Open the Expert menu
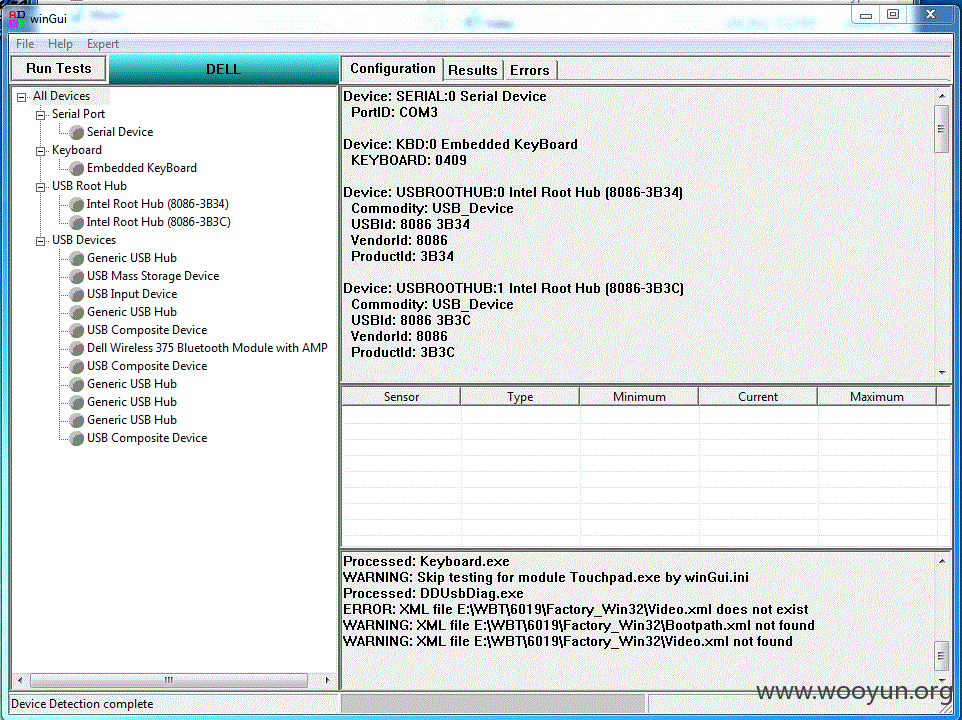The width and height of the screenshot is (962, 720). point(102,44)
